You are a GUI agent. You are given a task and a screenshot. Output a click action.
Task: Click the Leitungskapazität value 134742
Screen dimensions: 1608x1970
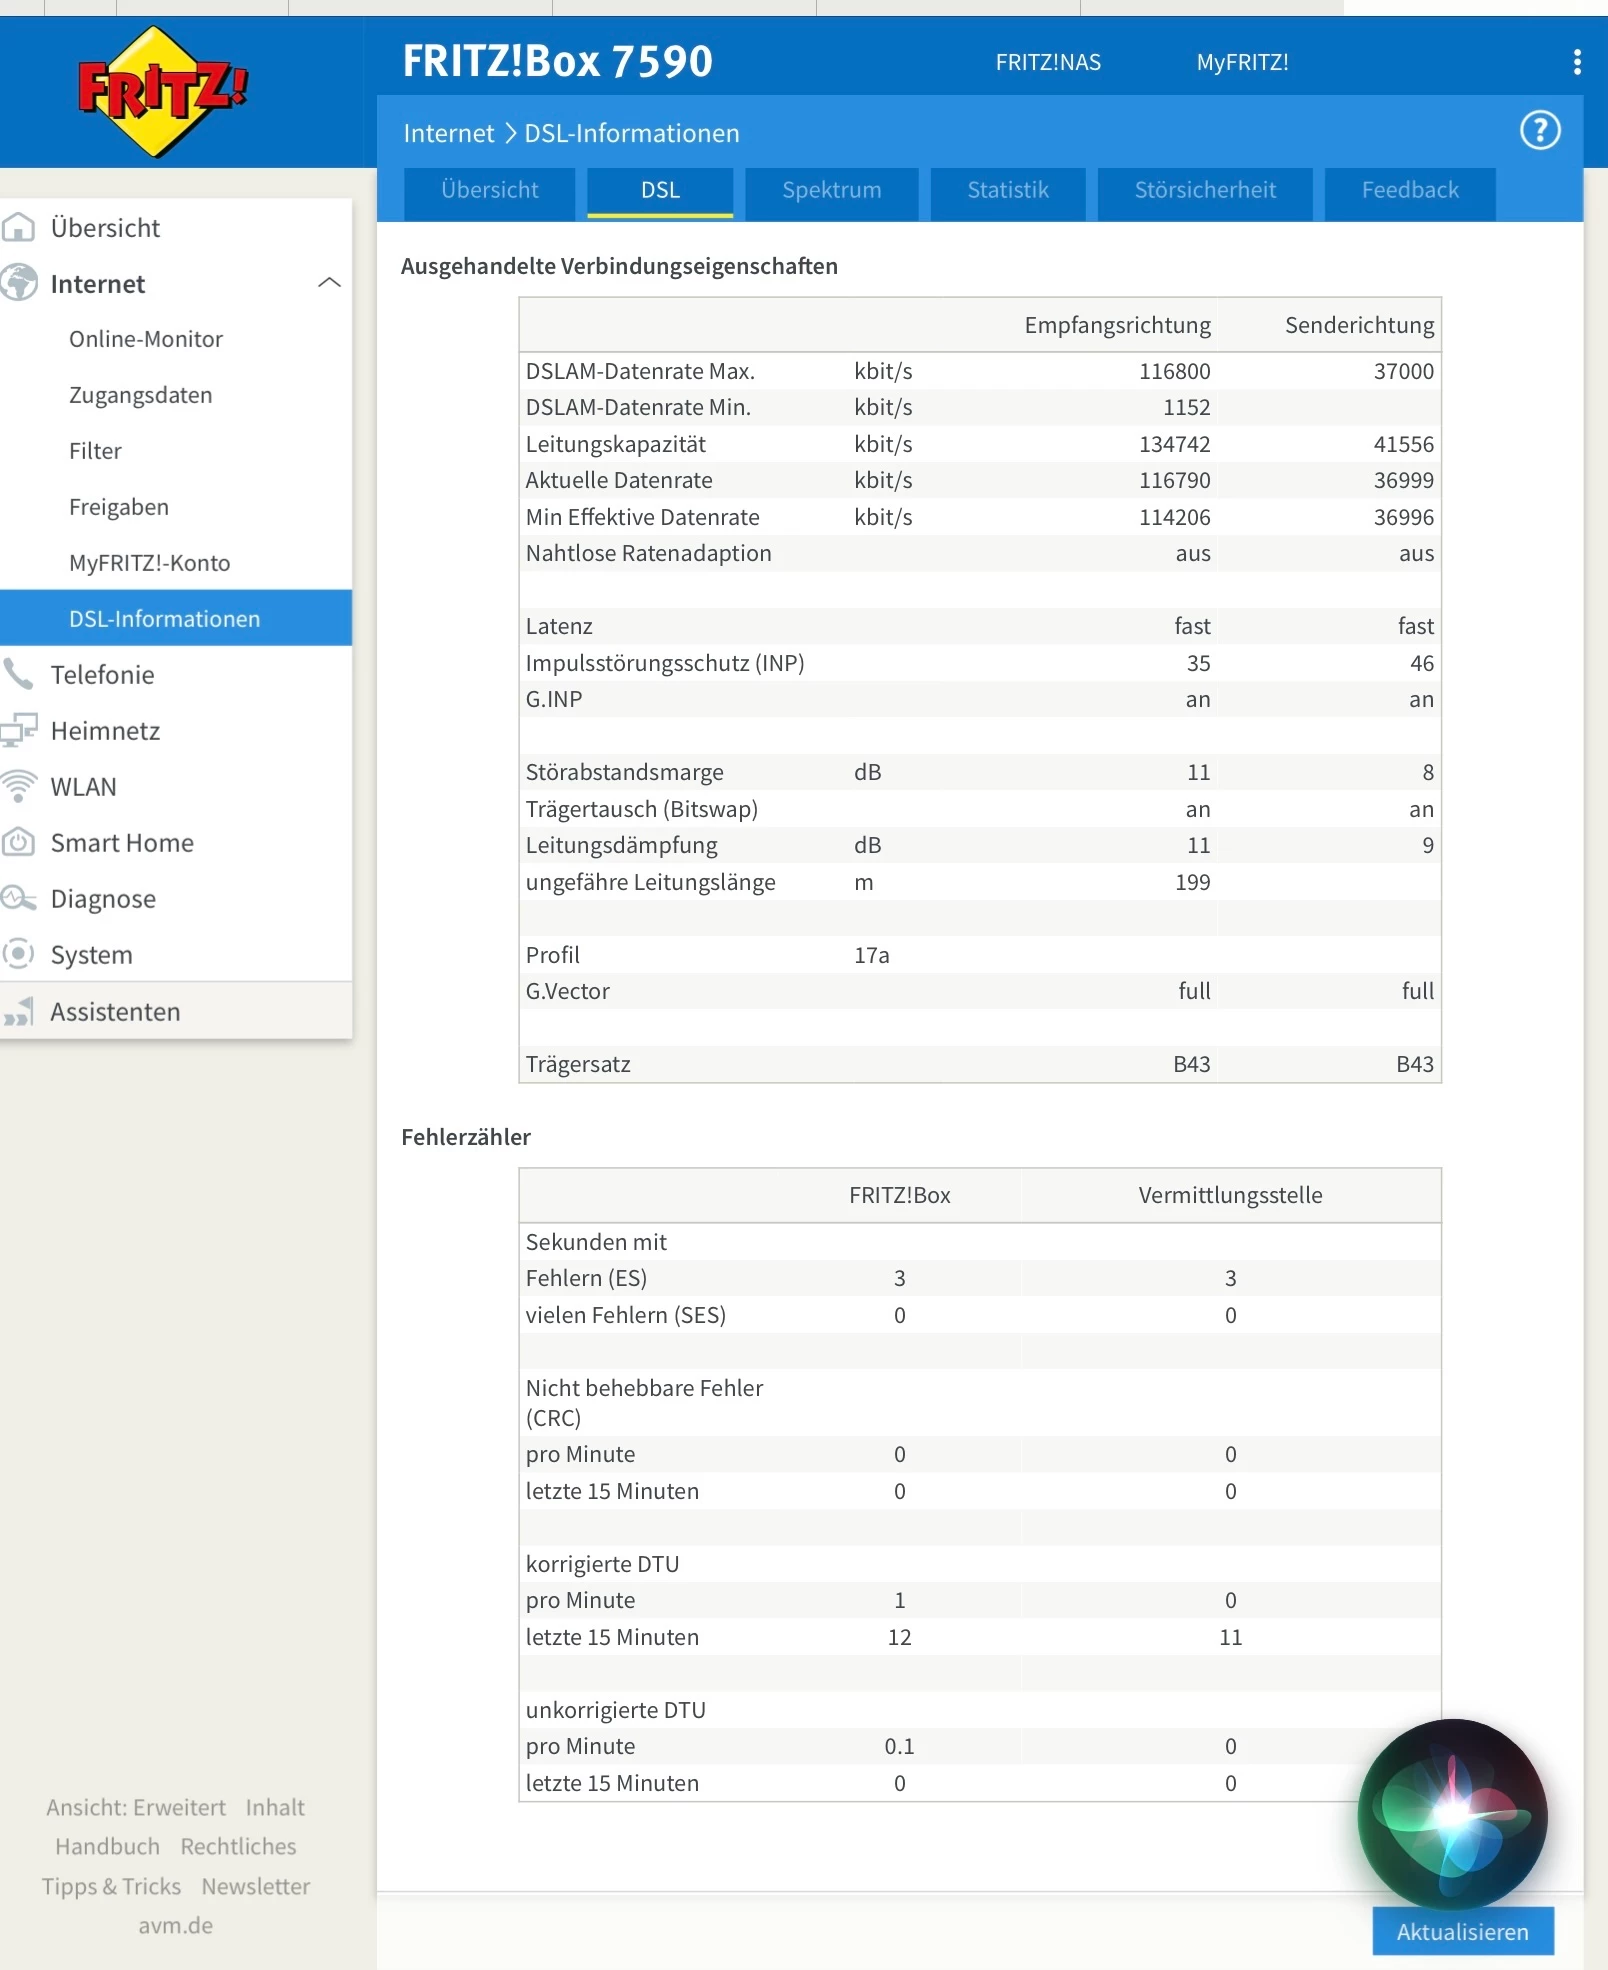[1174, 444]
